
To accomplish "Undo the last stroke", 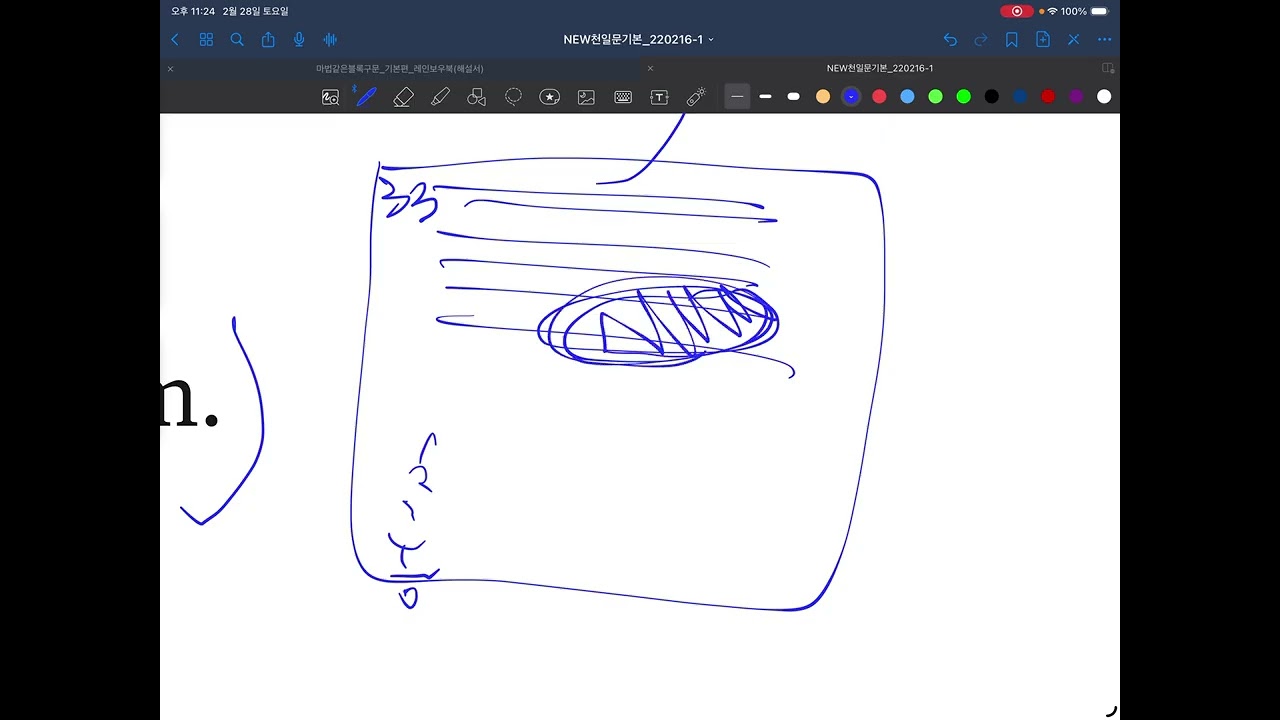I will pyautogui.click(x=950, y=40).
